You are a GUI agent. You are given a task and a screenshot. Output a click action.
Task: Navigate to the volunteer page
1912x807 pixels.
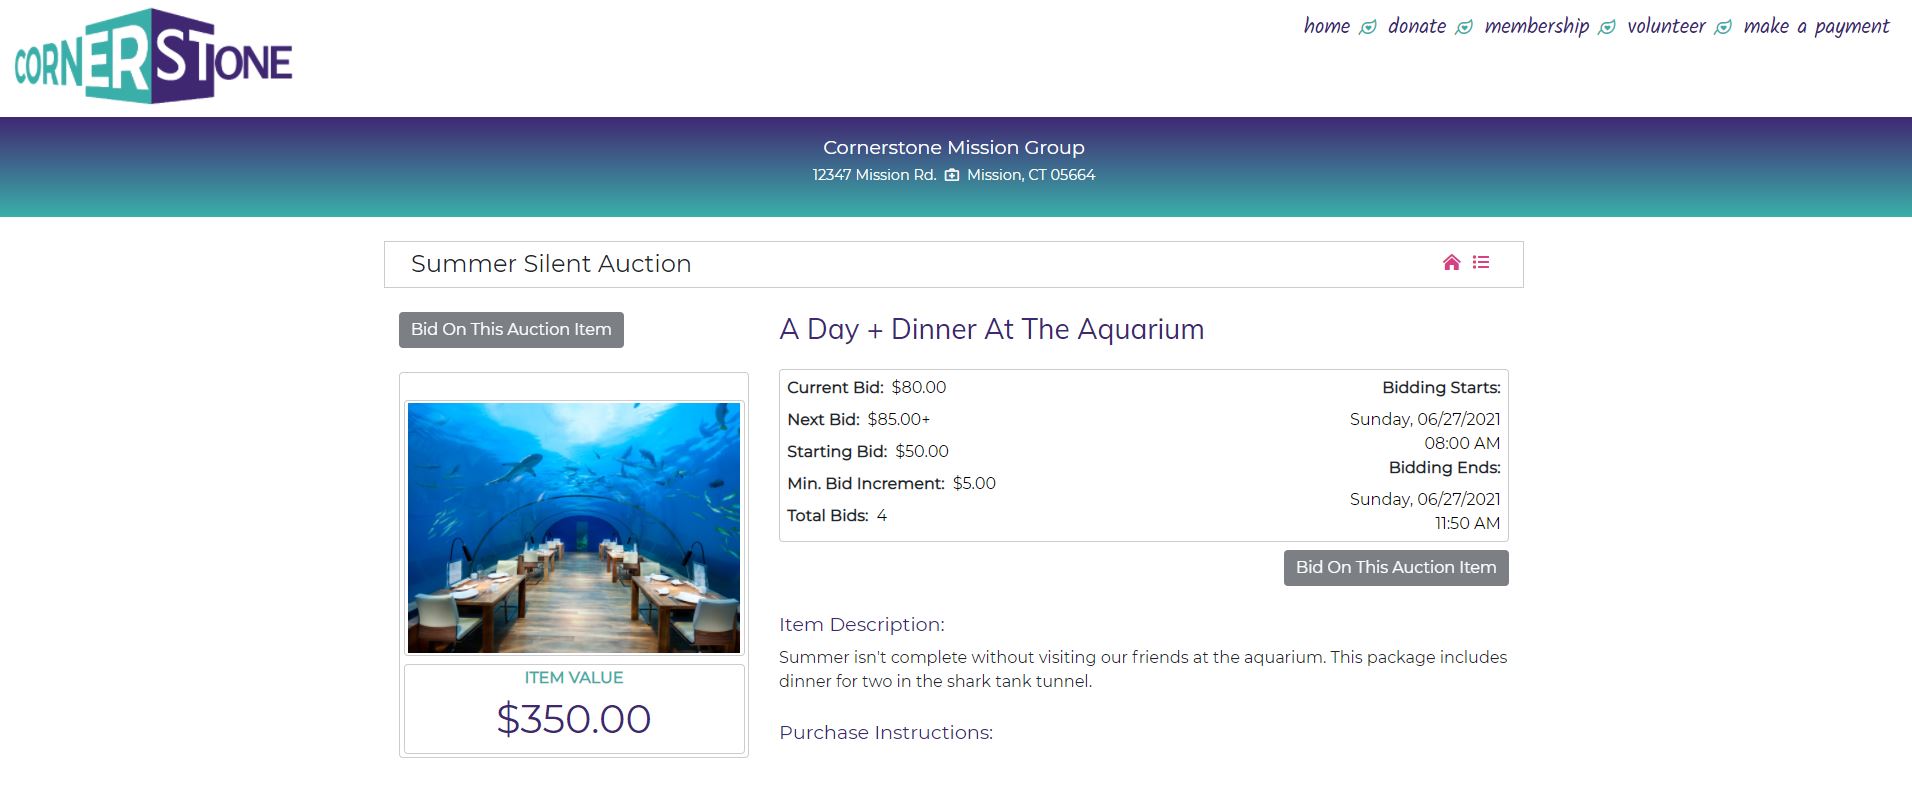point(1666,26)
